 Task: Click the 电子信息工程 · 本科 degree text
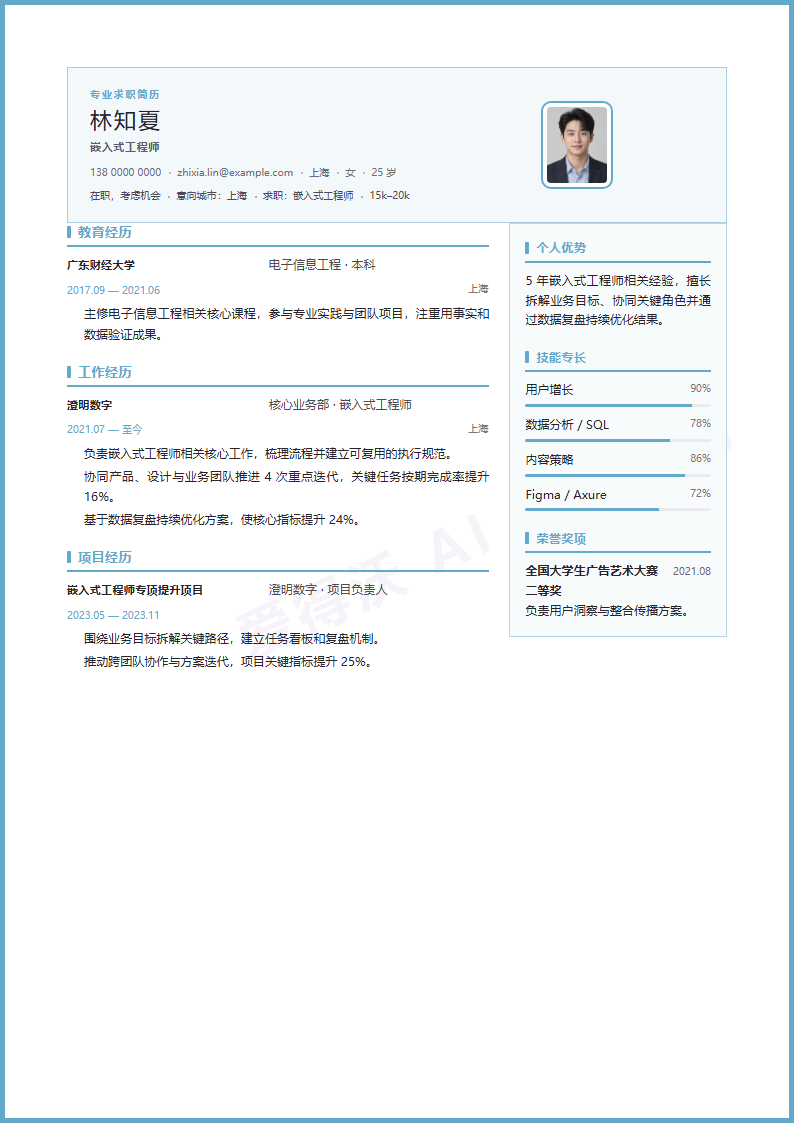[322, 265]
